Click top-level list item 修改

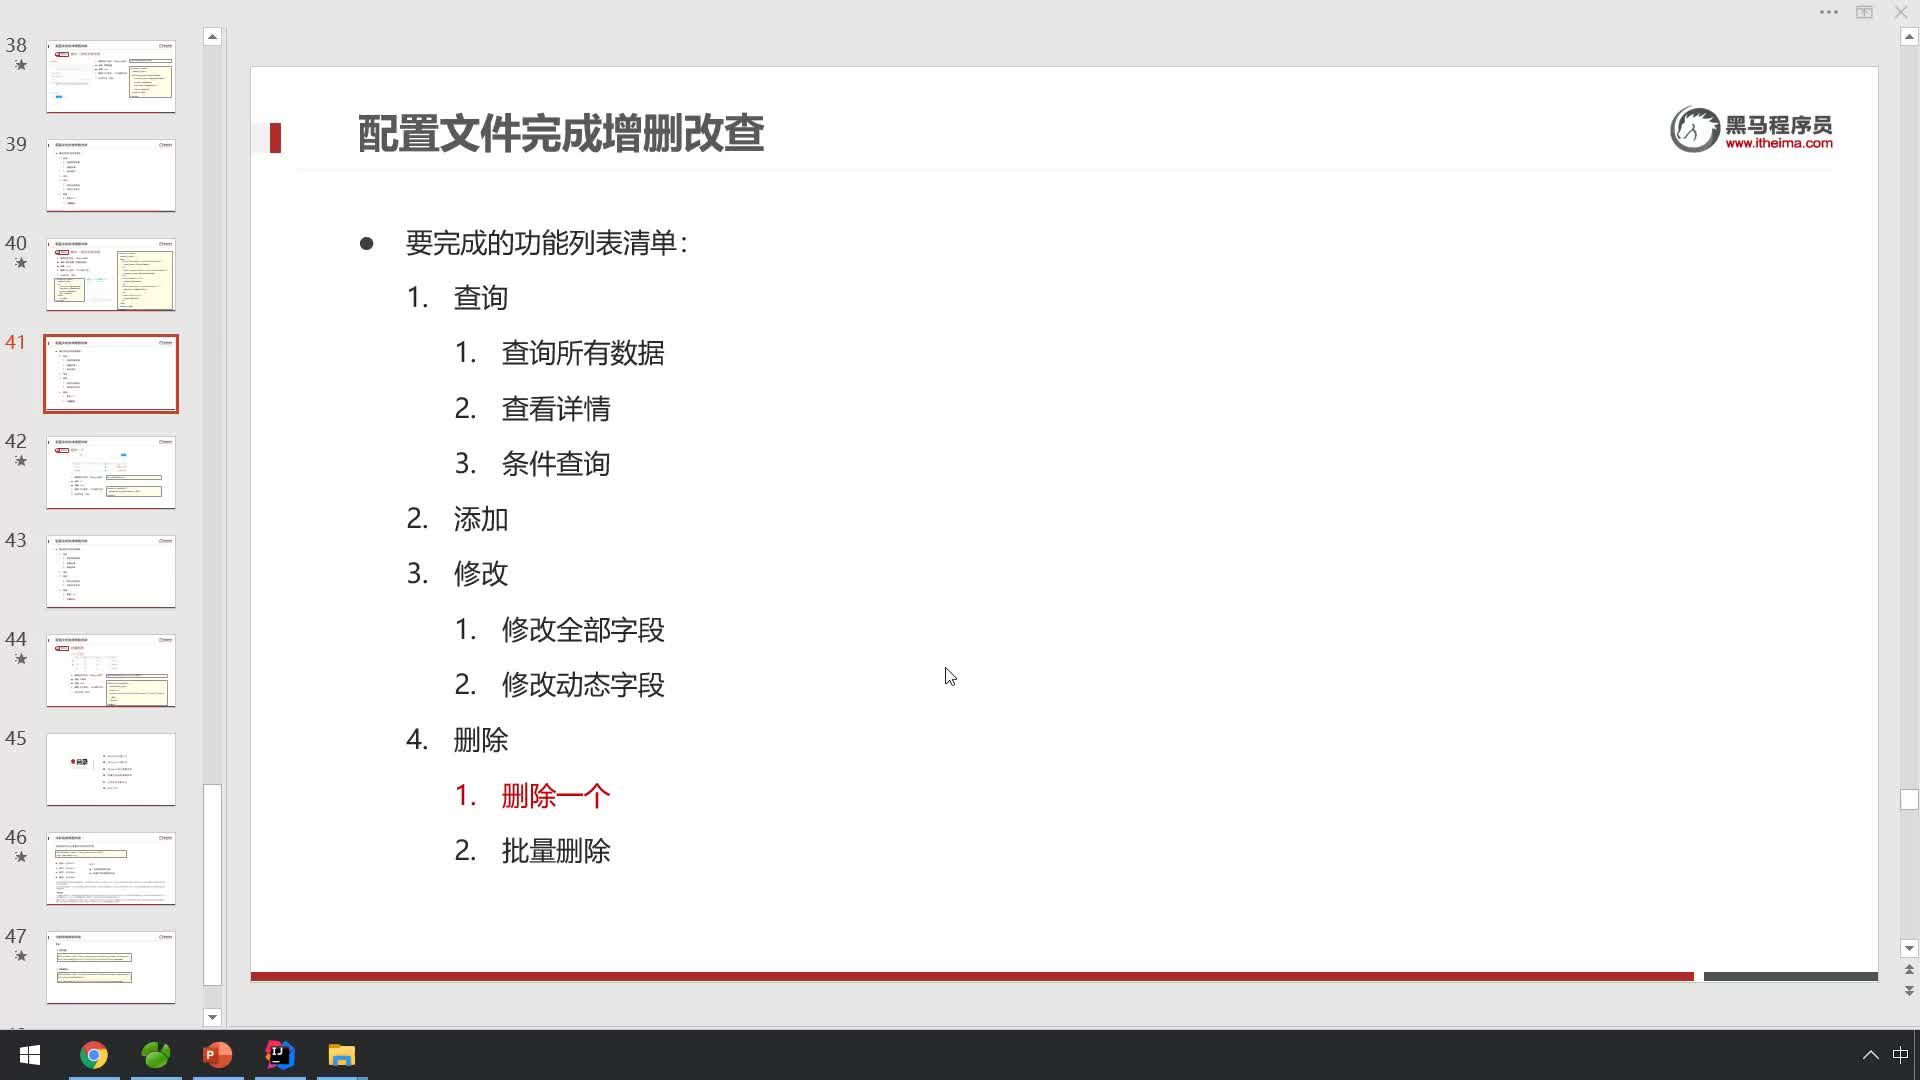[x=481, y=574]
